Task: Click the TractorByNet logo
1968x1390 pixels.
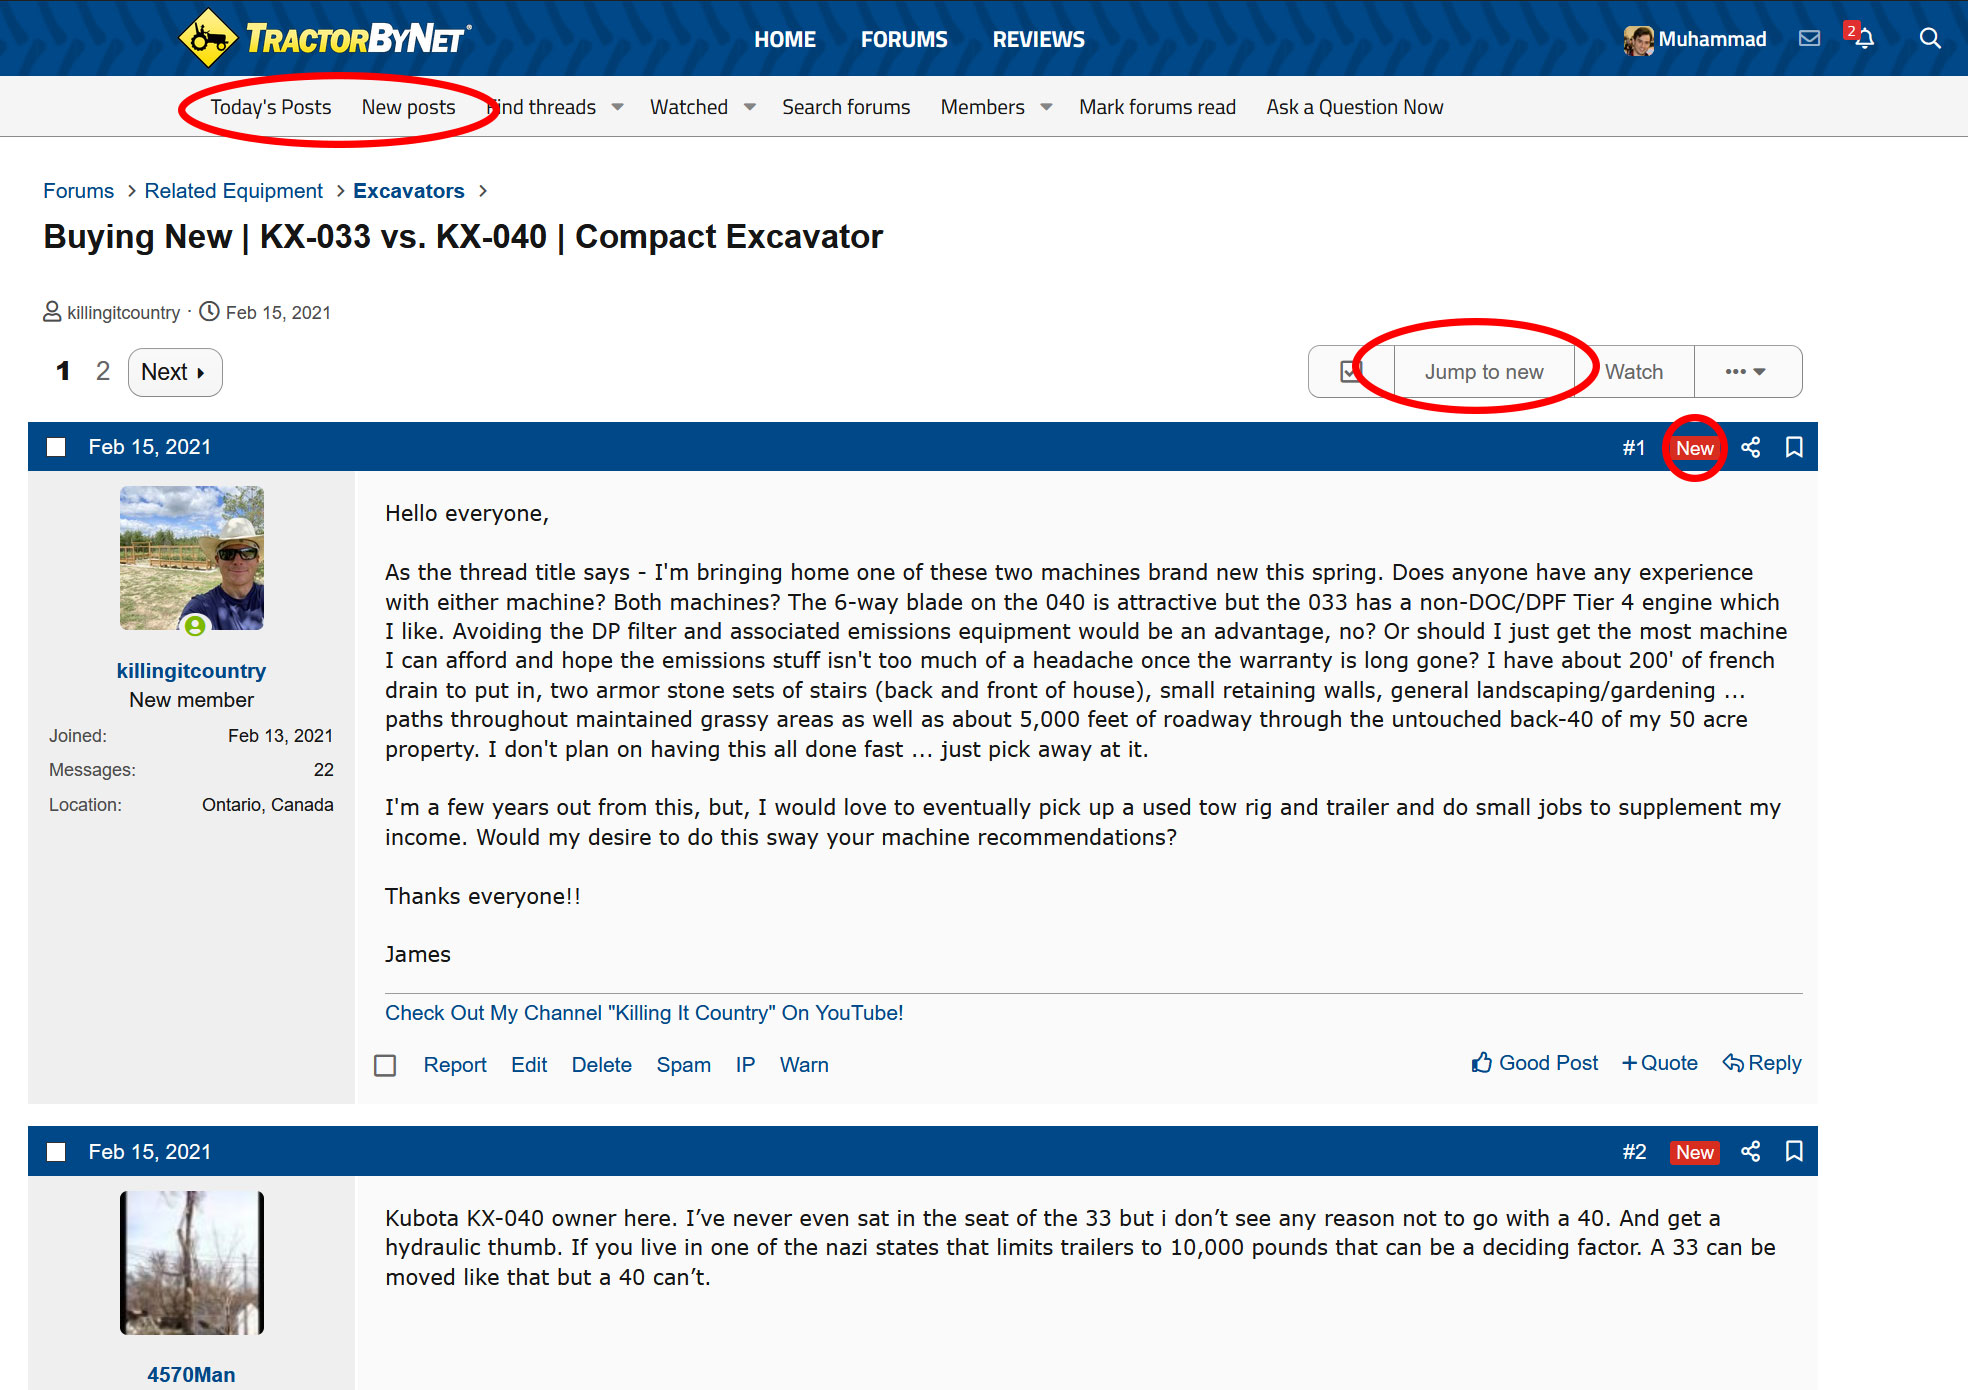Action: [x=325, y=39]
